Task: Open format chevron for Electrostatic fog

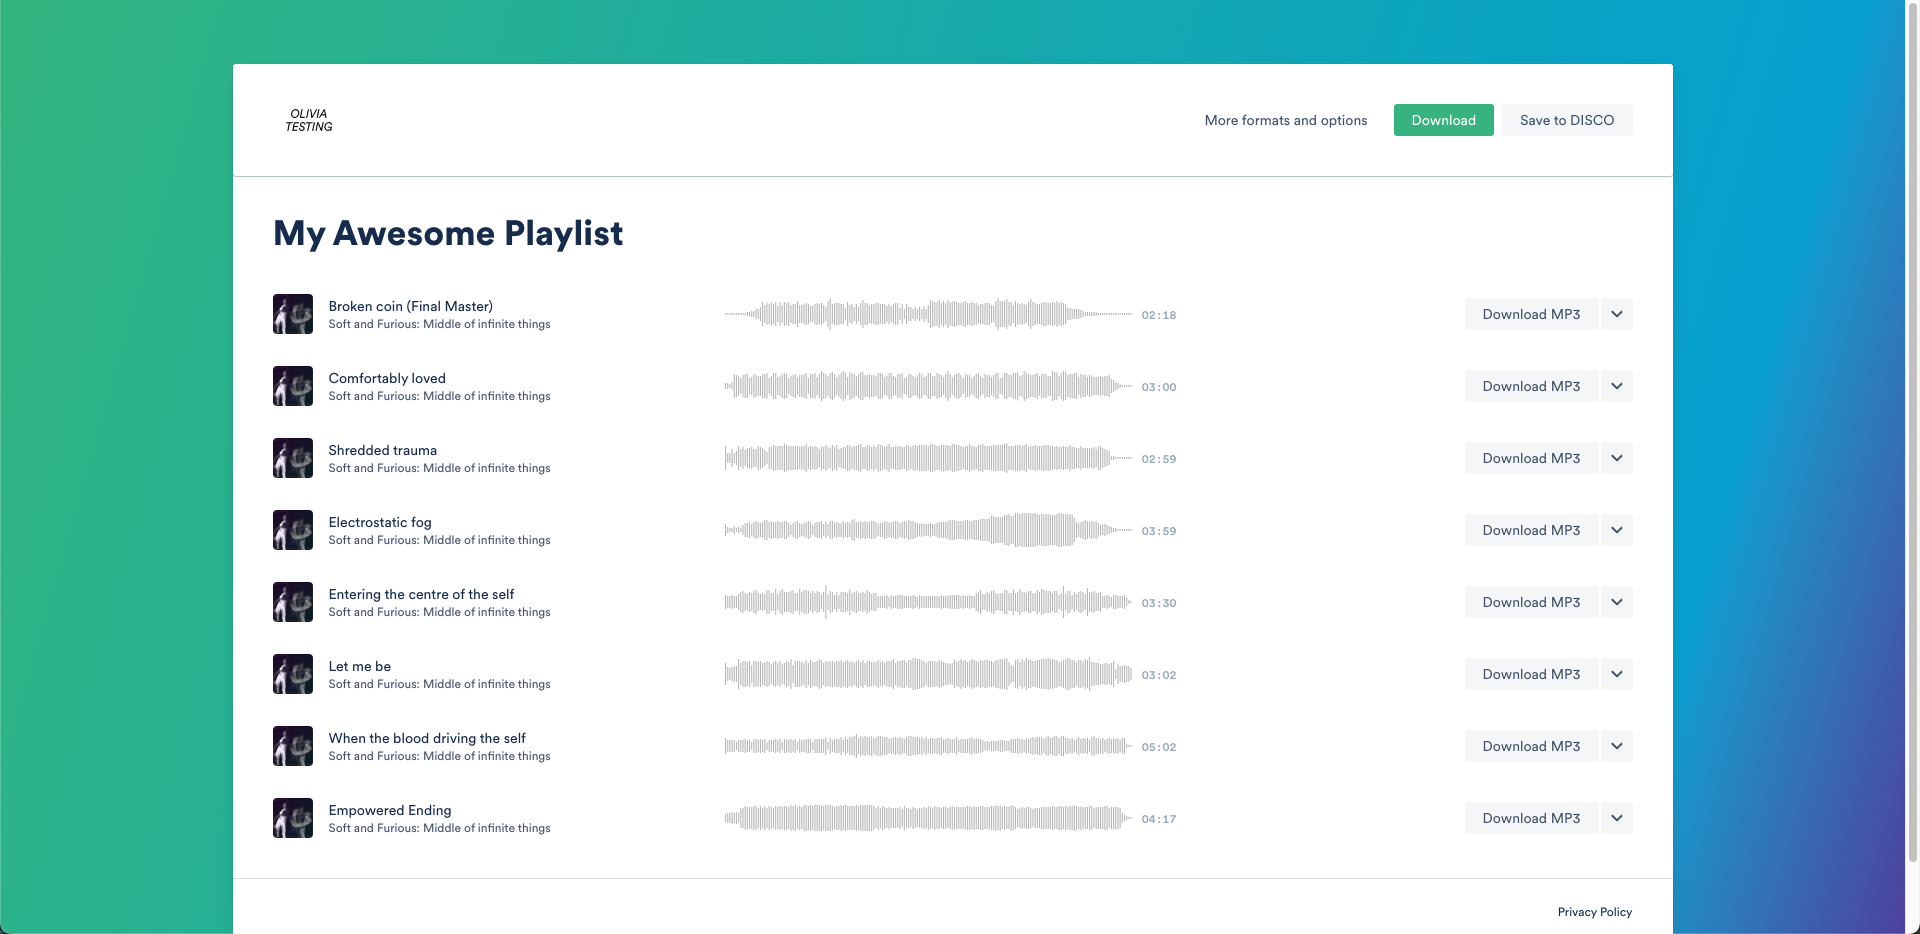Action: click(1617, 530)
